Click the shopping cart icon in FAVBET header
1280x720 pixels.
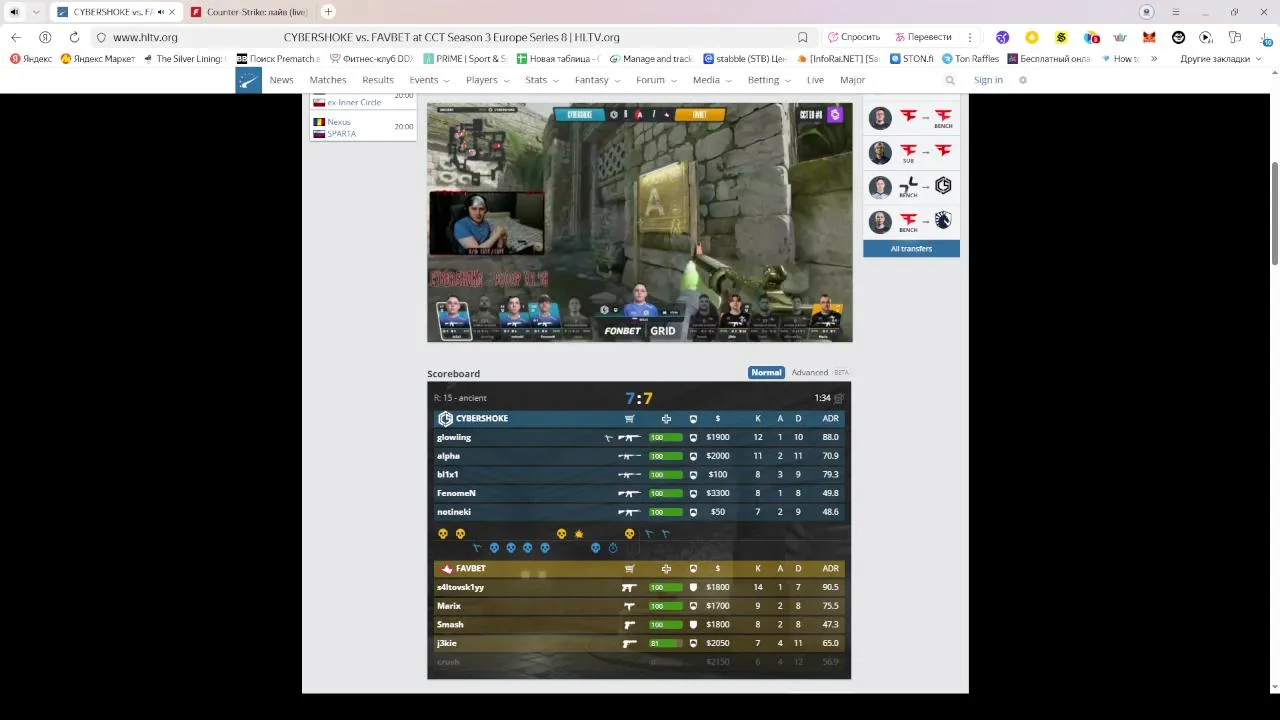point(629,569)
